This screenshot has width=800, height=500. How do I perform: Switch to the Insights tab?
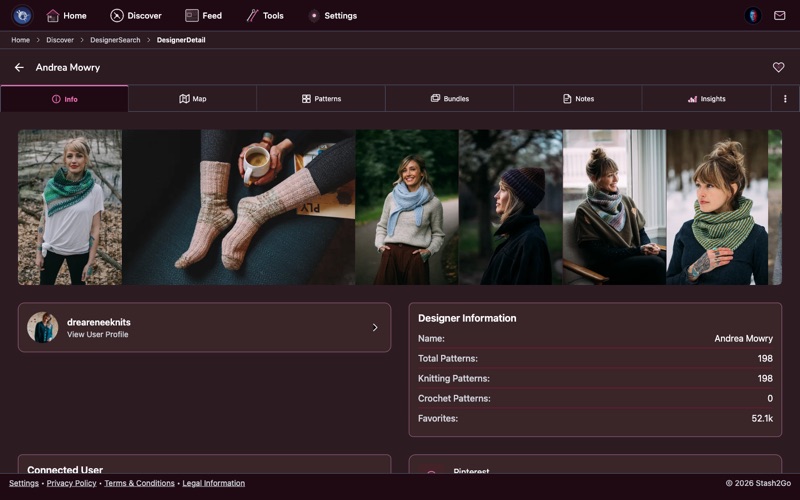706,99
